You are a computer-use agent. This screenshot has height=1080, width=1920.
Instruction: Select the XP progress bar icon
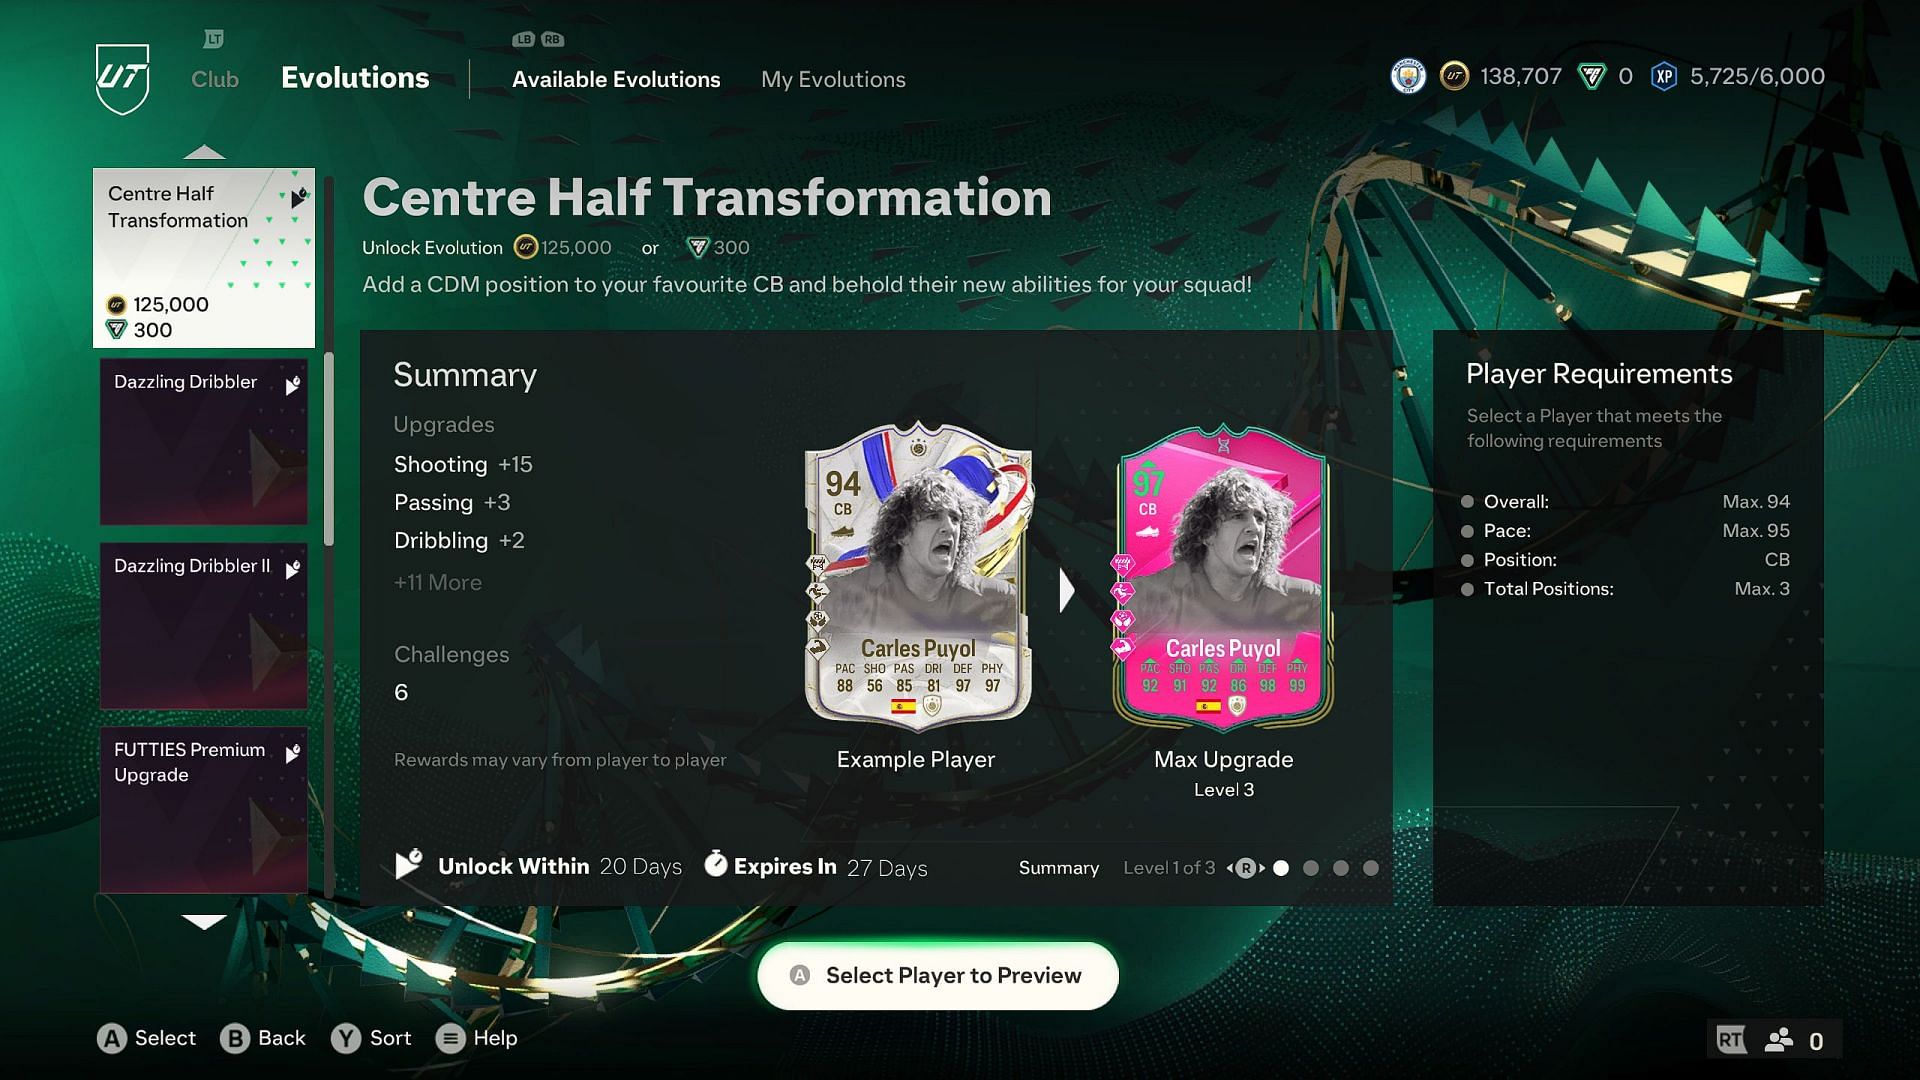(x=1663, y=76)
